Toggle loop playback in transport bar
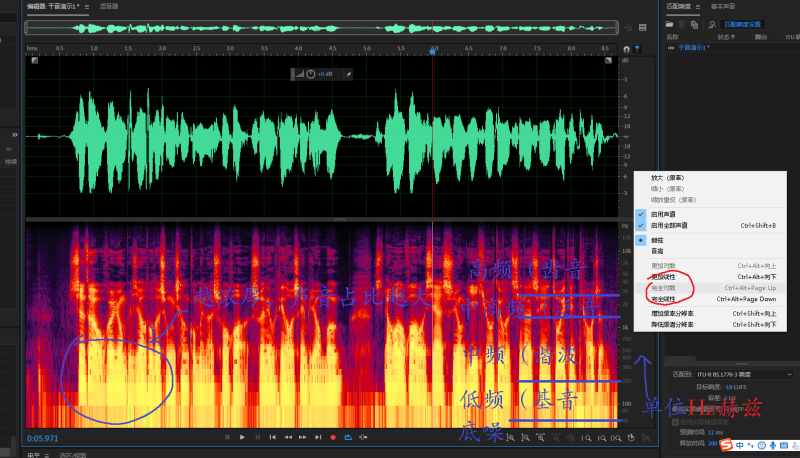The height and width of the screenshot is (458, 800). coord(348,437)
